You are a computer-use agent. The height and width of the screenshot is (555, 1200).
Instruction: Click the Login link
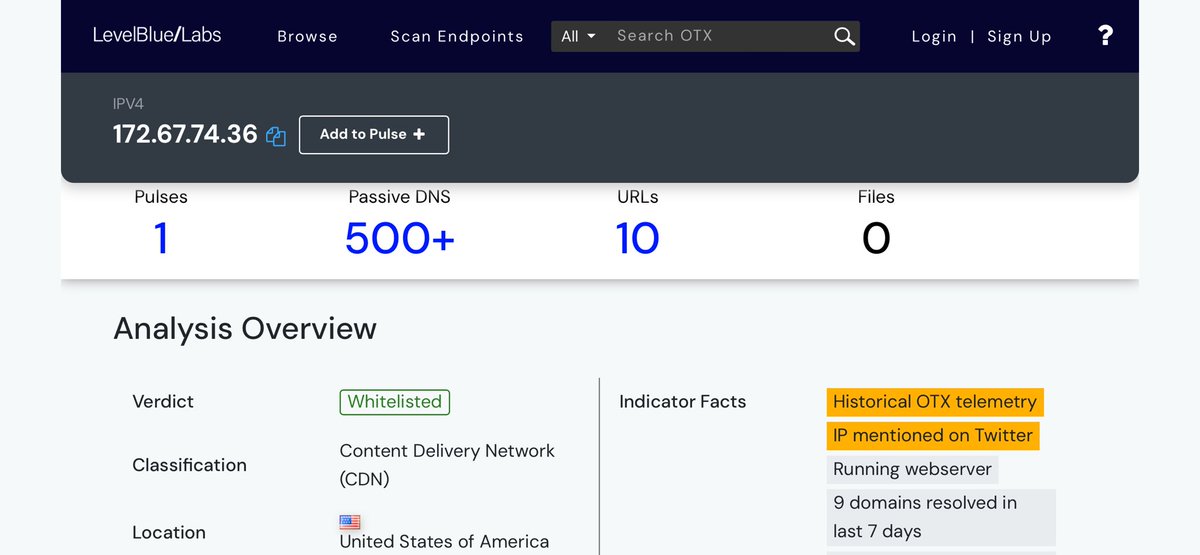click(934, 36)
